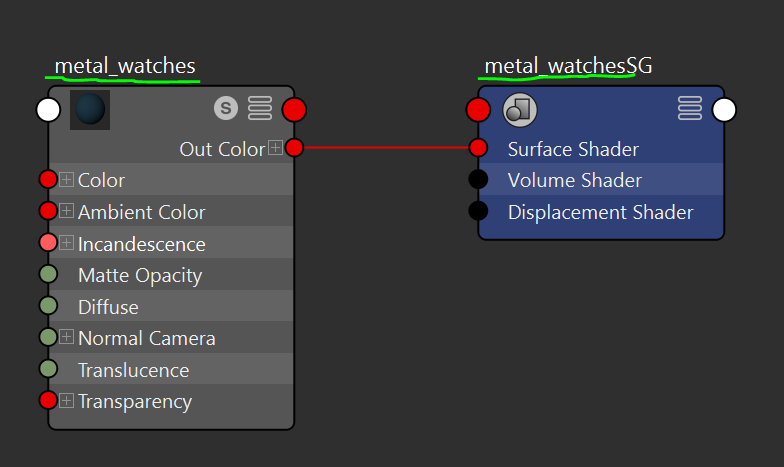784x467 pixels.
Task: Click the white output port of metal_watchesSG
Action: click(x=724, y=109)
